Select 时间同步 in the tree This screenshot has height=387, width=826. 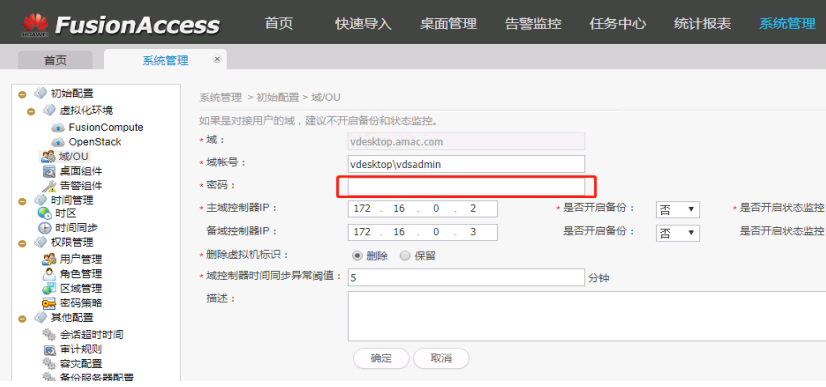[76, 228]
